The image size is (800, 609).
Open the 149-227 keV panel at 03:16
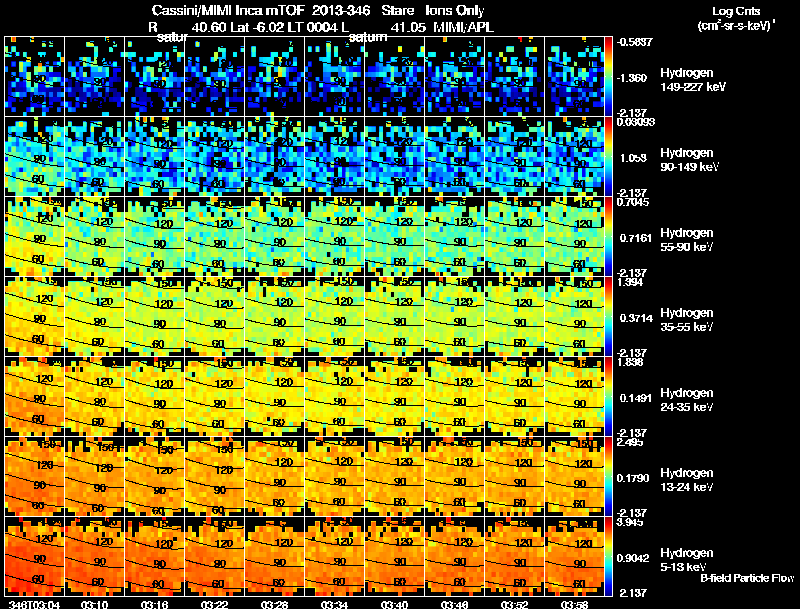(155, 76)
